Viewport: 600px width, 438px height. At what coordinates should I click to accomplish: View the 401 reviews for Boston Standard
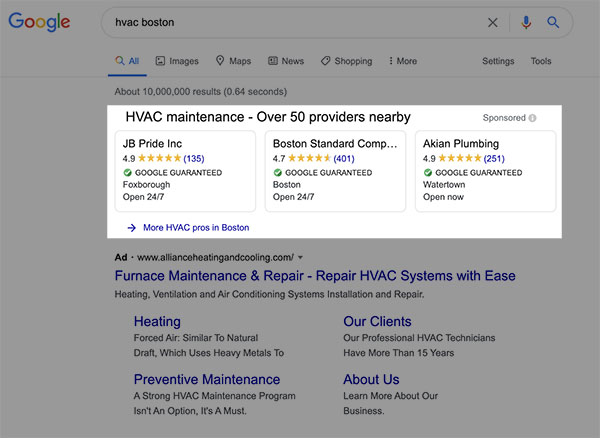(344, 158)
